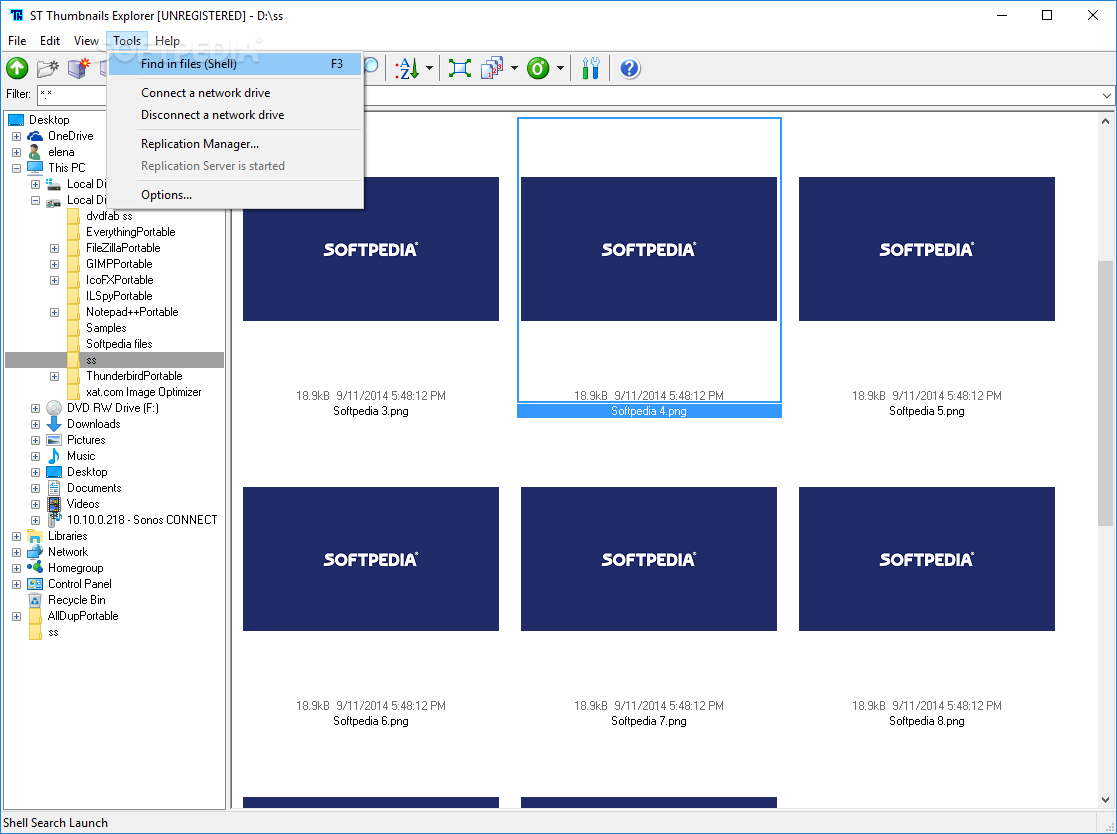This screenshot has height=834, width=1117.
Task: Click the Network icon in the tree
Action: (35, 552)
